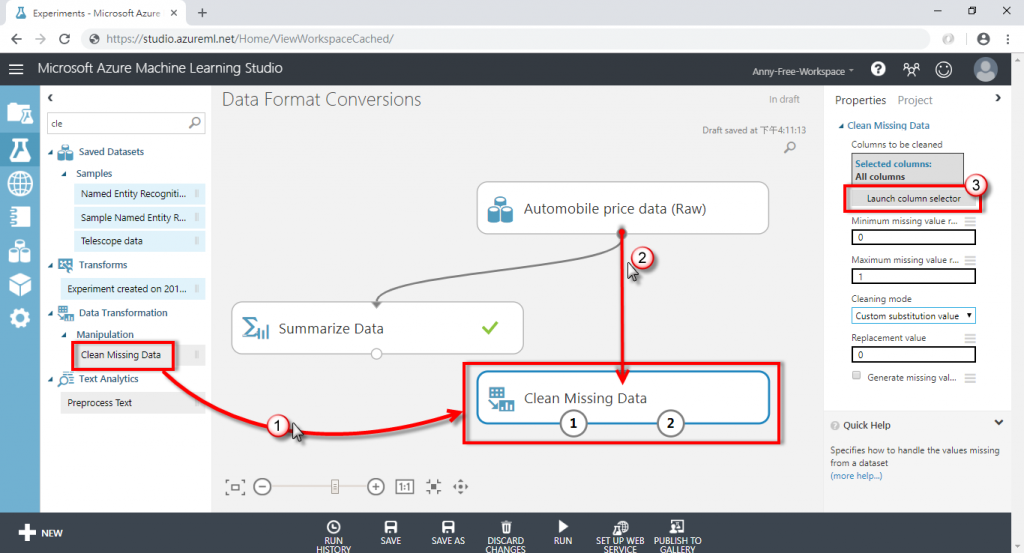
Task: Select Named Entity Recogniti... dataset
Action: coord(139,194)
